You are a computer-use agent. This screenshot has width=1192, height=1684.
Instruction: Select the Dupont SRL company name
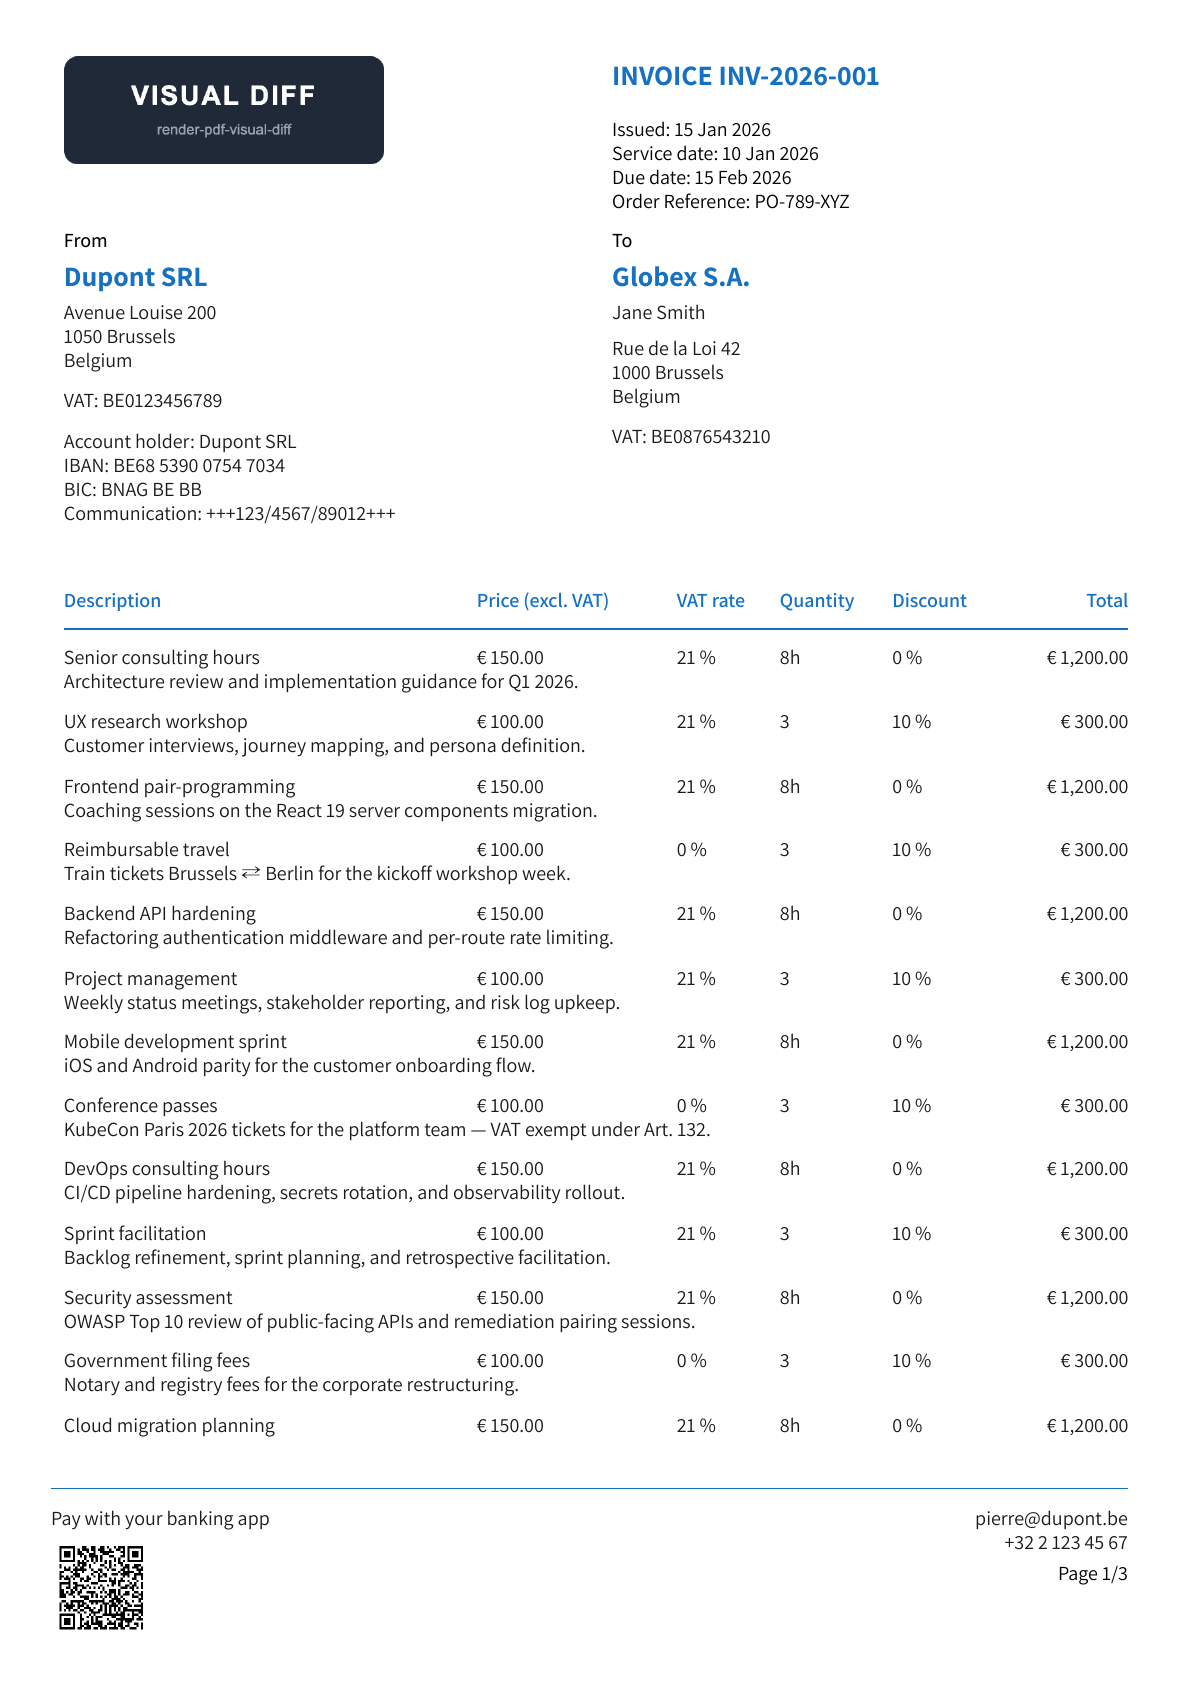[x=135, y=277]
